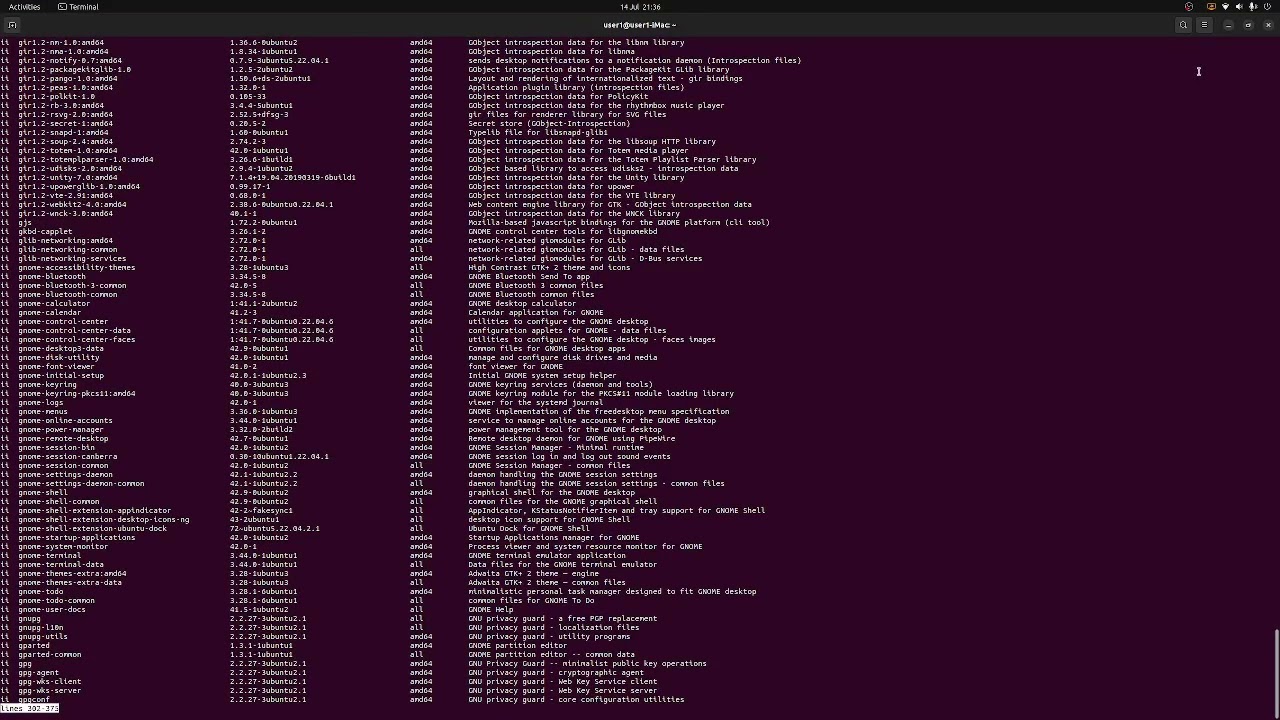The image size is (1280, 720).
Task: Click description 'font viewer for GNOME'
Action: 515,367
